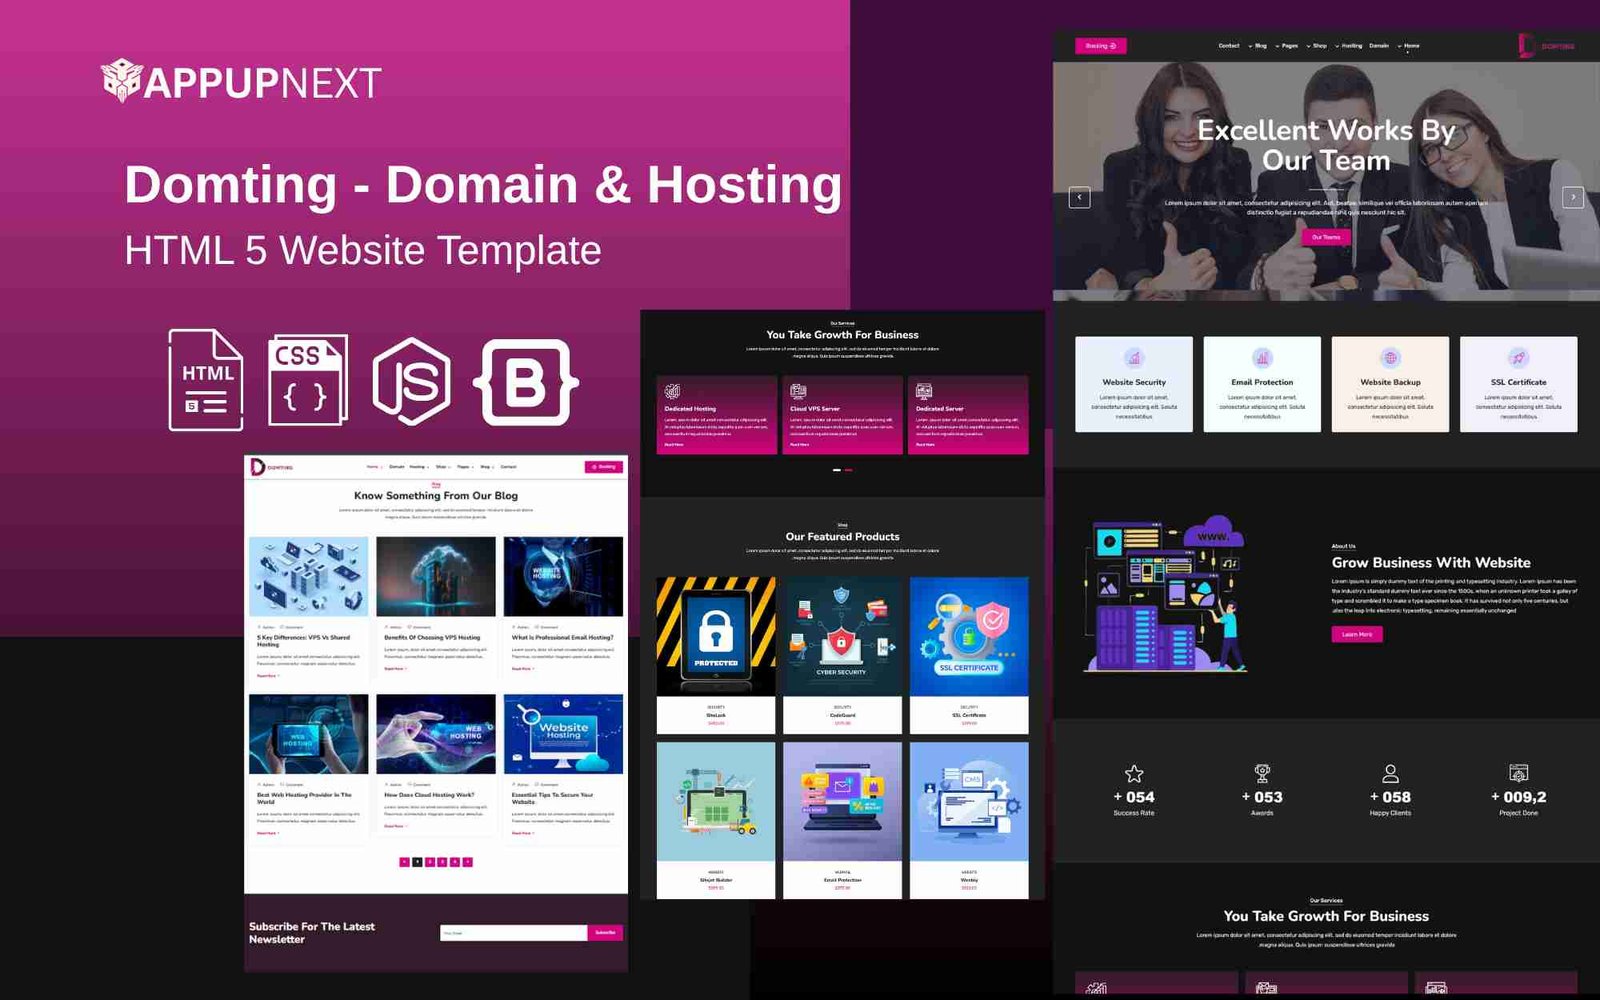Click the '+ 054' Success Rate counter
Image resolution: width=1600 pixels, height=1000 pixels.
click(x=1134, y=797)
